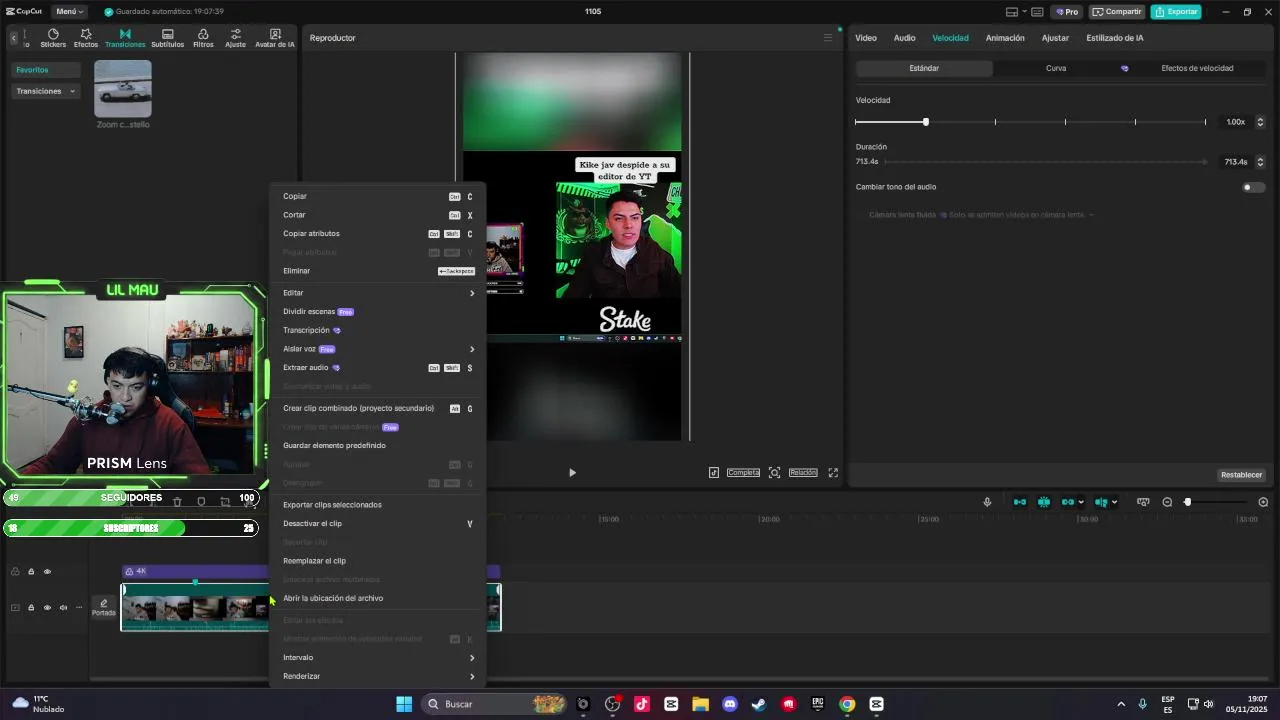Choose Copiar in the context menu
The height and width of the screenshot is (720, 1280).
coord(378,196)
